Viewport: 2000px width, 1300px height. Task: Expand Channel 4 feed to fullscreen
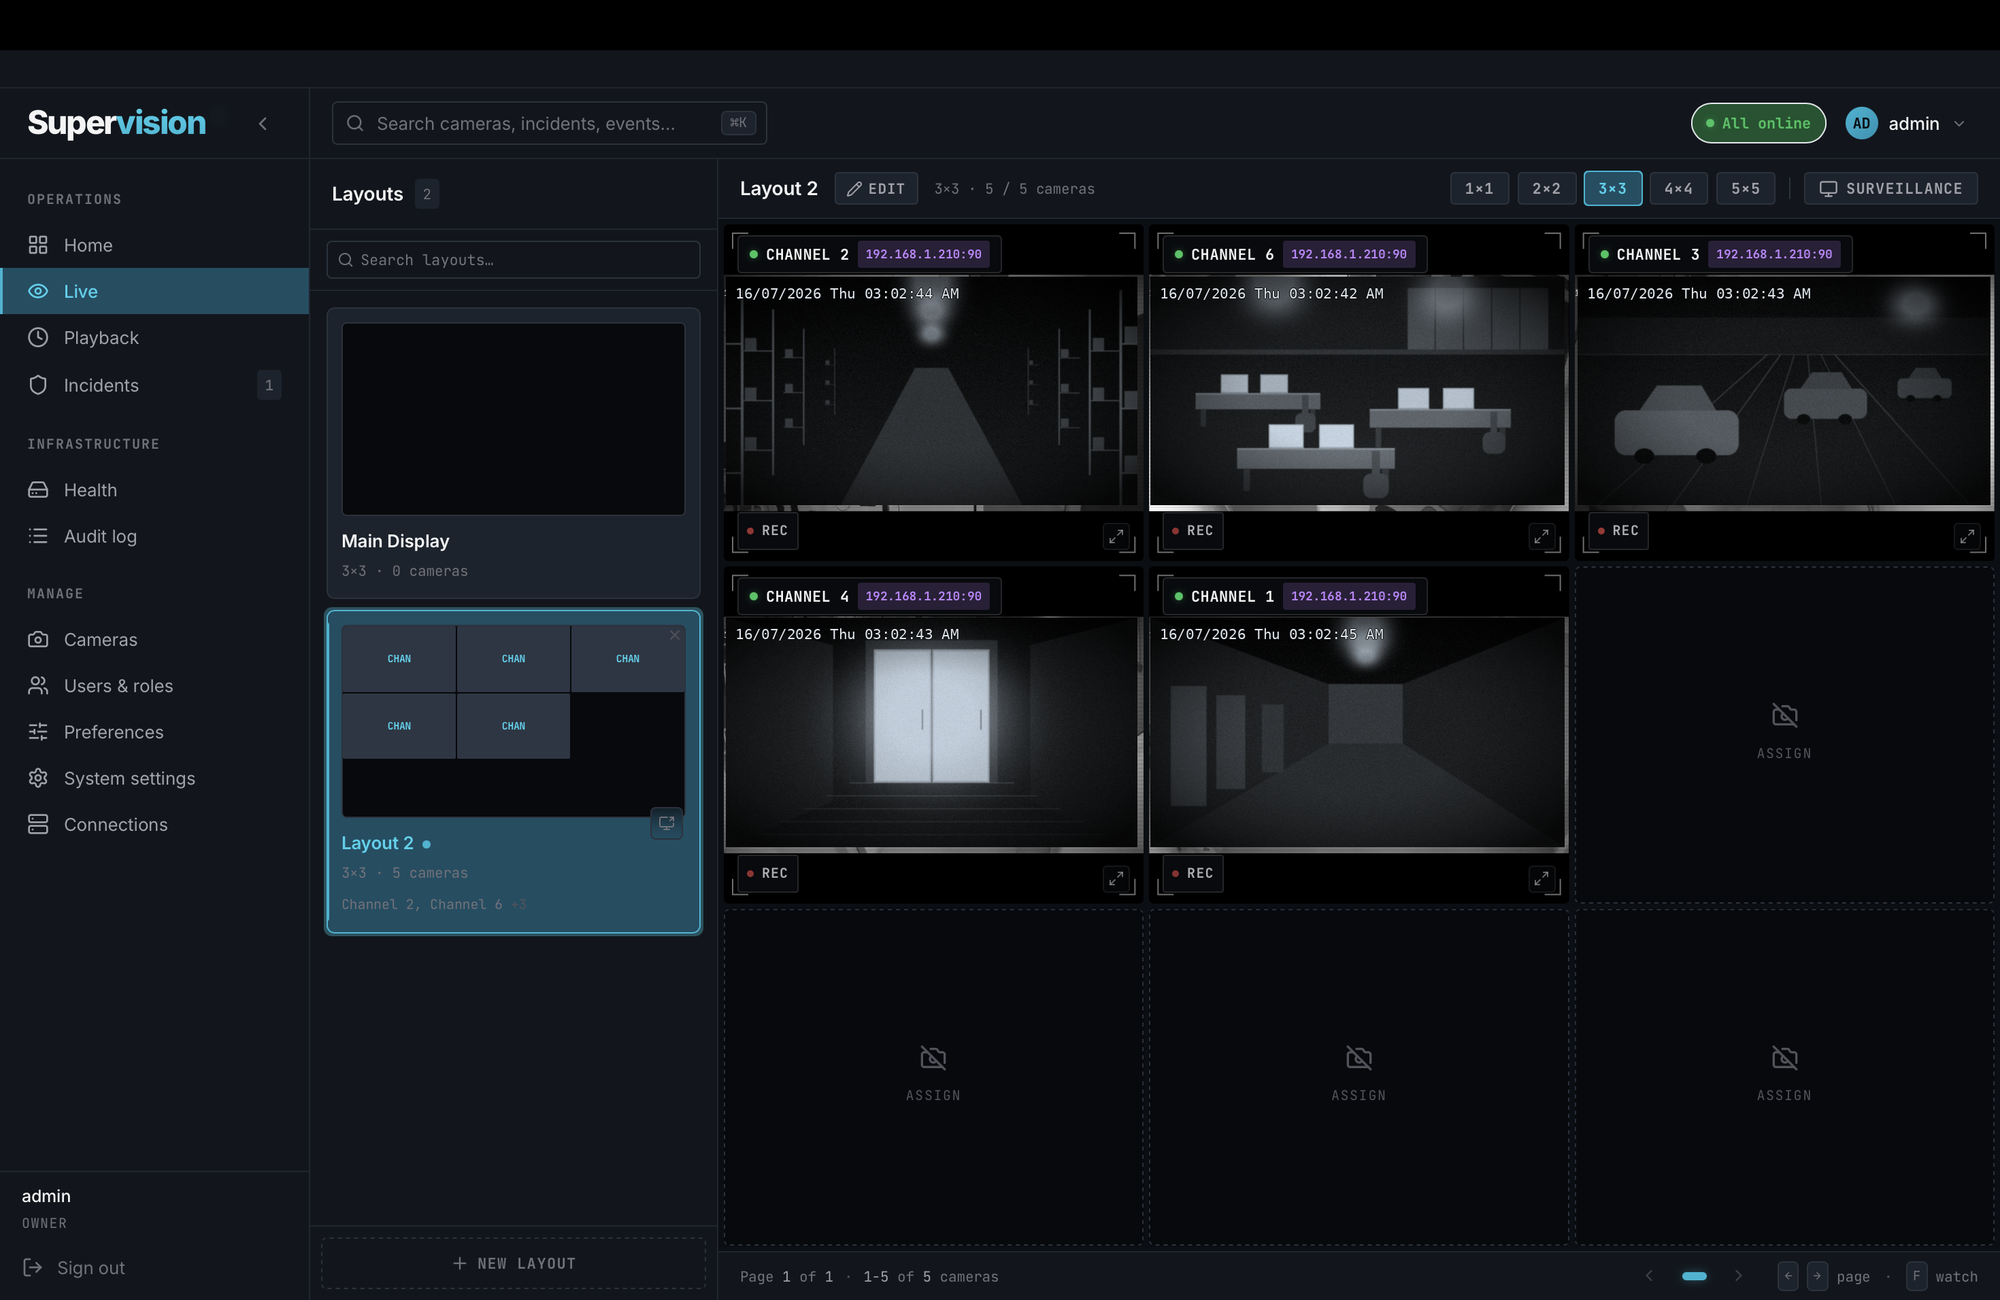pyautogui.click(x=1116, y=879)
